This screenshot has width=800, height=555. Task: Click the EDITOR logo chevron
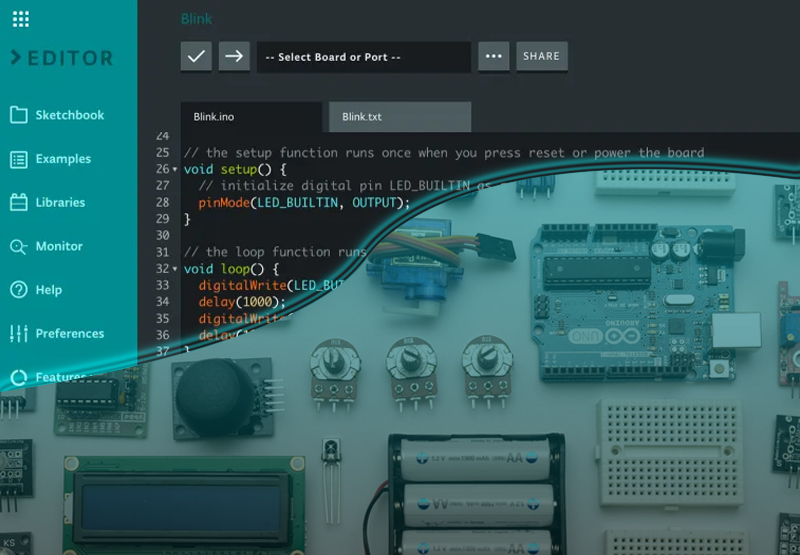click(x=16, y=57)
